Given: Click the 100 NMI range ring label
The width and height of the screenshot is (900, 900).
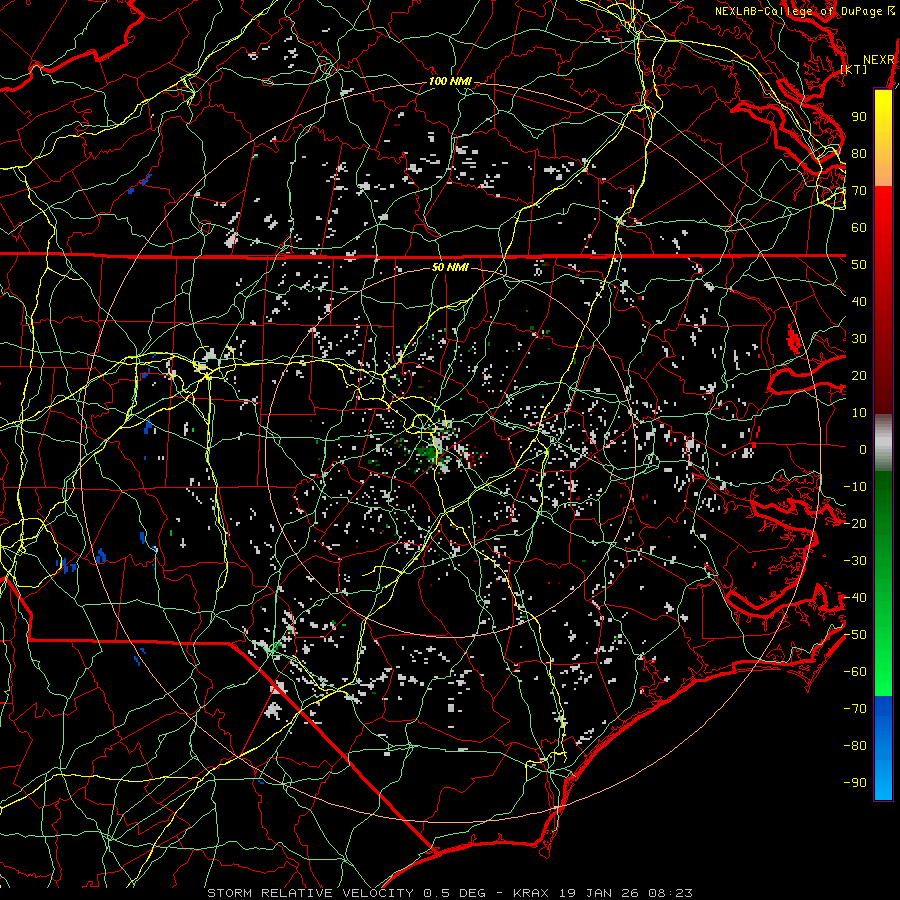Looking at the screenshot, I should click(451, 82).
